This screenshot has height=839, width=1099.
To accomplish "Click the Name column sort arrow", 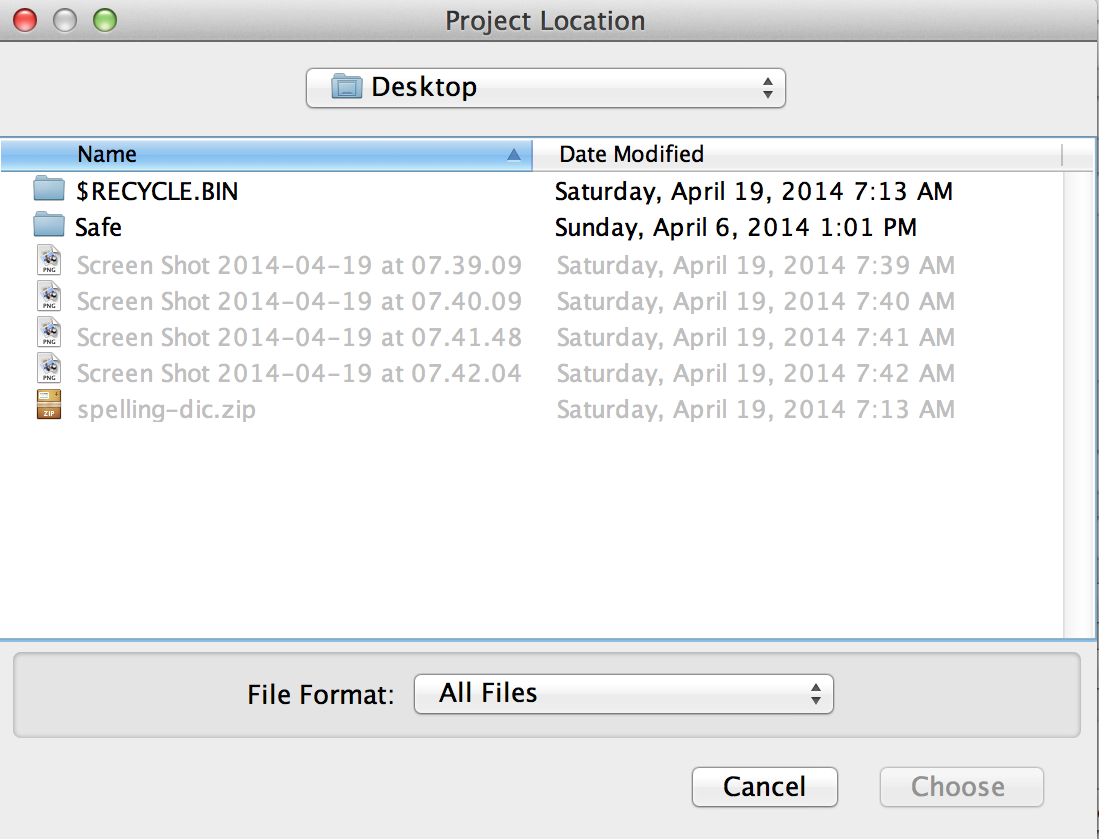I will tap(514, 154).
